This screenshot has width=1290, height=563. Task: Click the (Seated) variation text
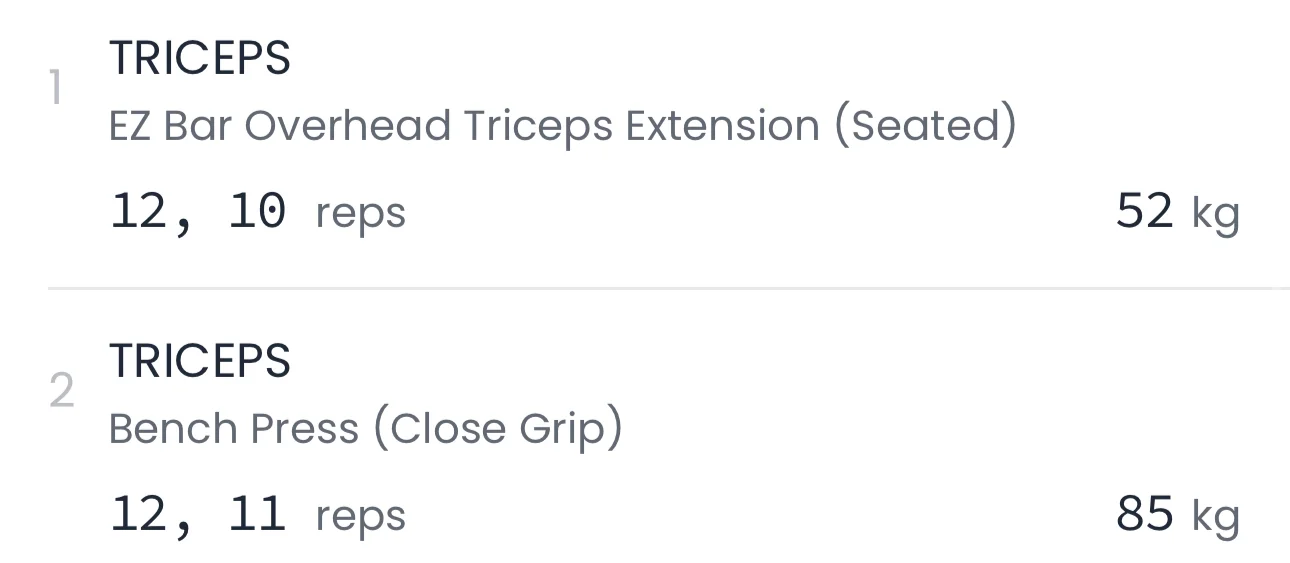tap(925, 126)
